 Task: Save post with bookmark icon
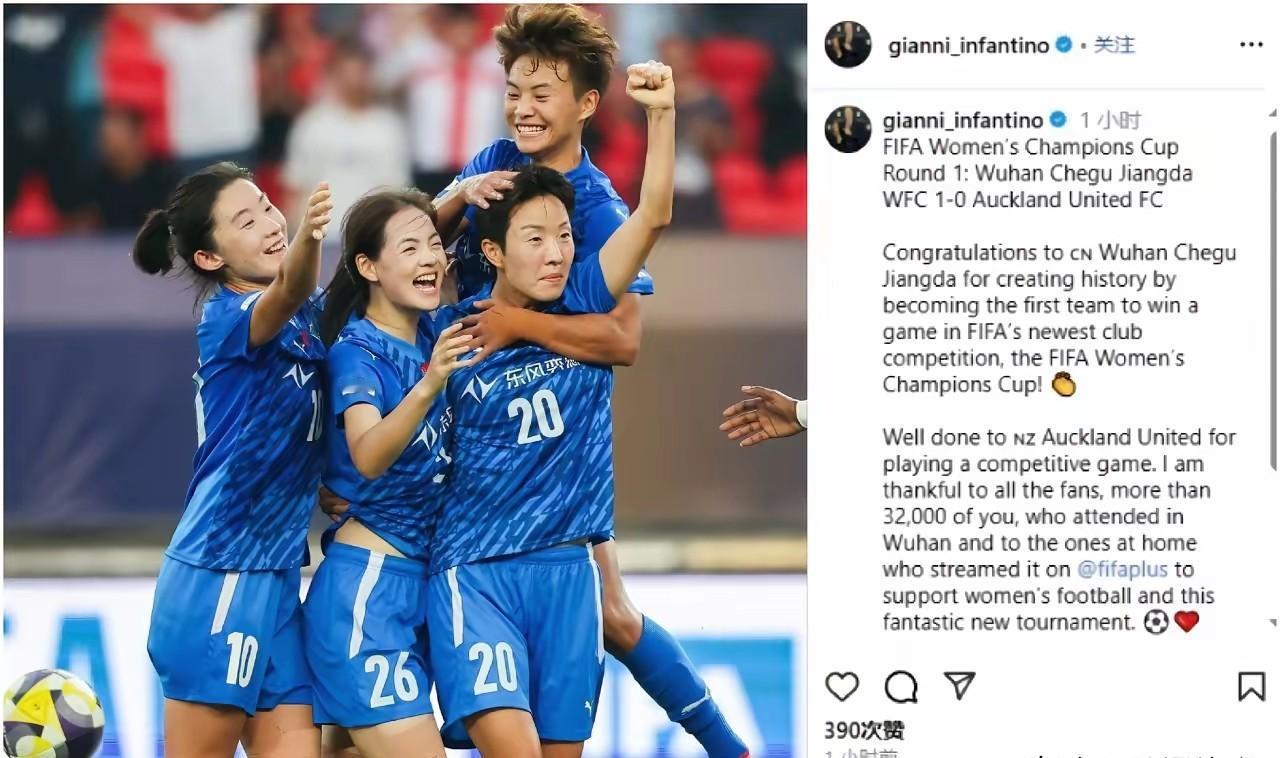1251,686
